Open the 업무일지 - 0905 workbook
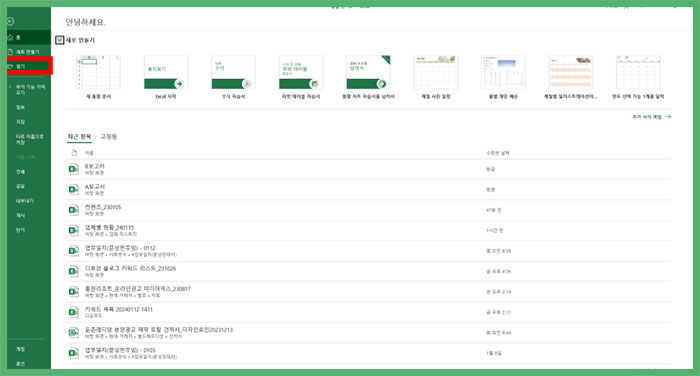The image size is (700, 376). pyautogui.click(x=368, y=353)
